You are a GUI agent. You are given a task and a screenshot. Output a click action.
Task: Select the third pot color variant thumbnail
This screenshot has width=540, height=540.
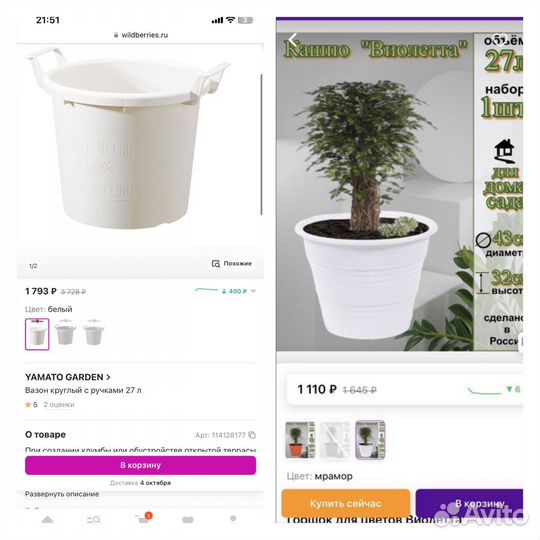point(93,333)
